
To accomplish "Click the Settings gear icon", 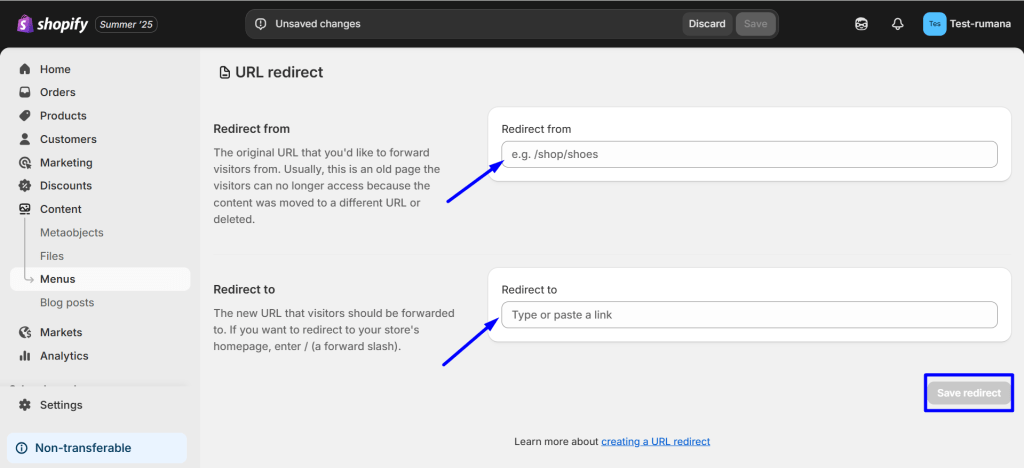I will (x=25, y=405).
